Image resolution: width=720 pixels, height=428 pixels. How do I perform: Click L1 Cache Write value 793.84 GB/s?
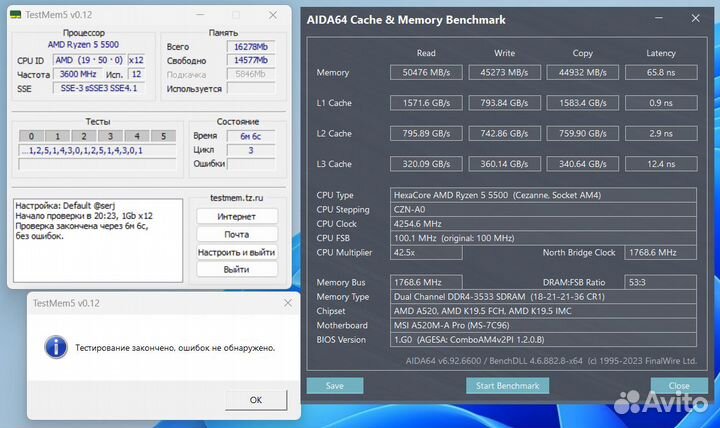[505, 103]
